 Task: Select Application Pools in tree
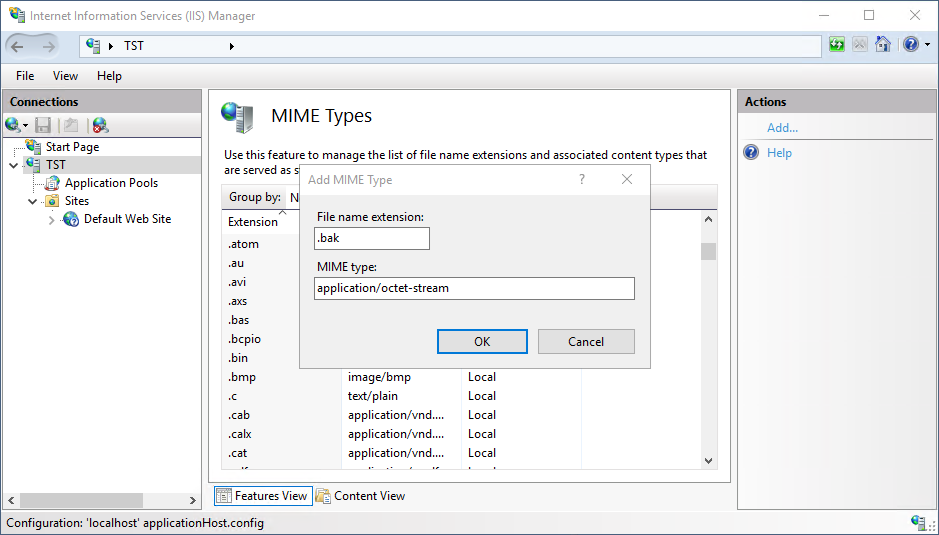point(111,183)
